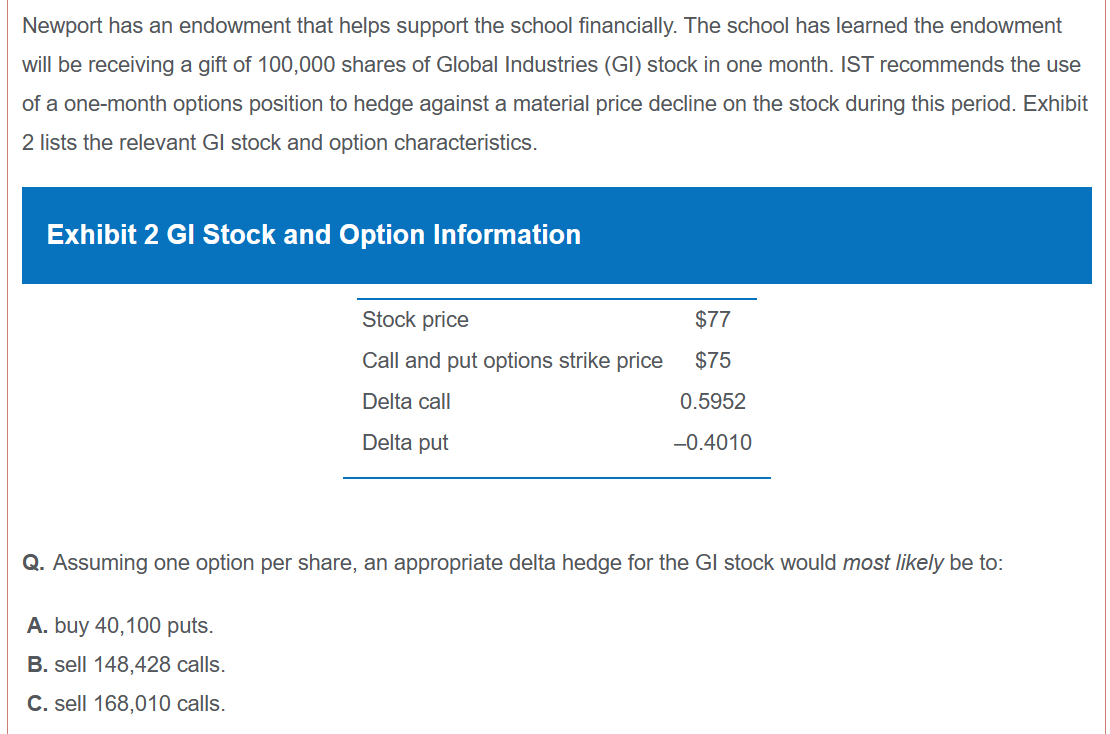Click the word 'Newport' starting the paragraph

(59, 26)
